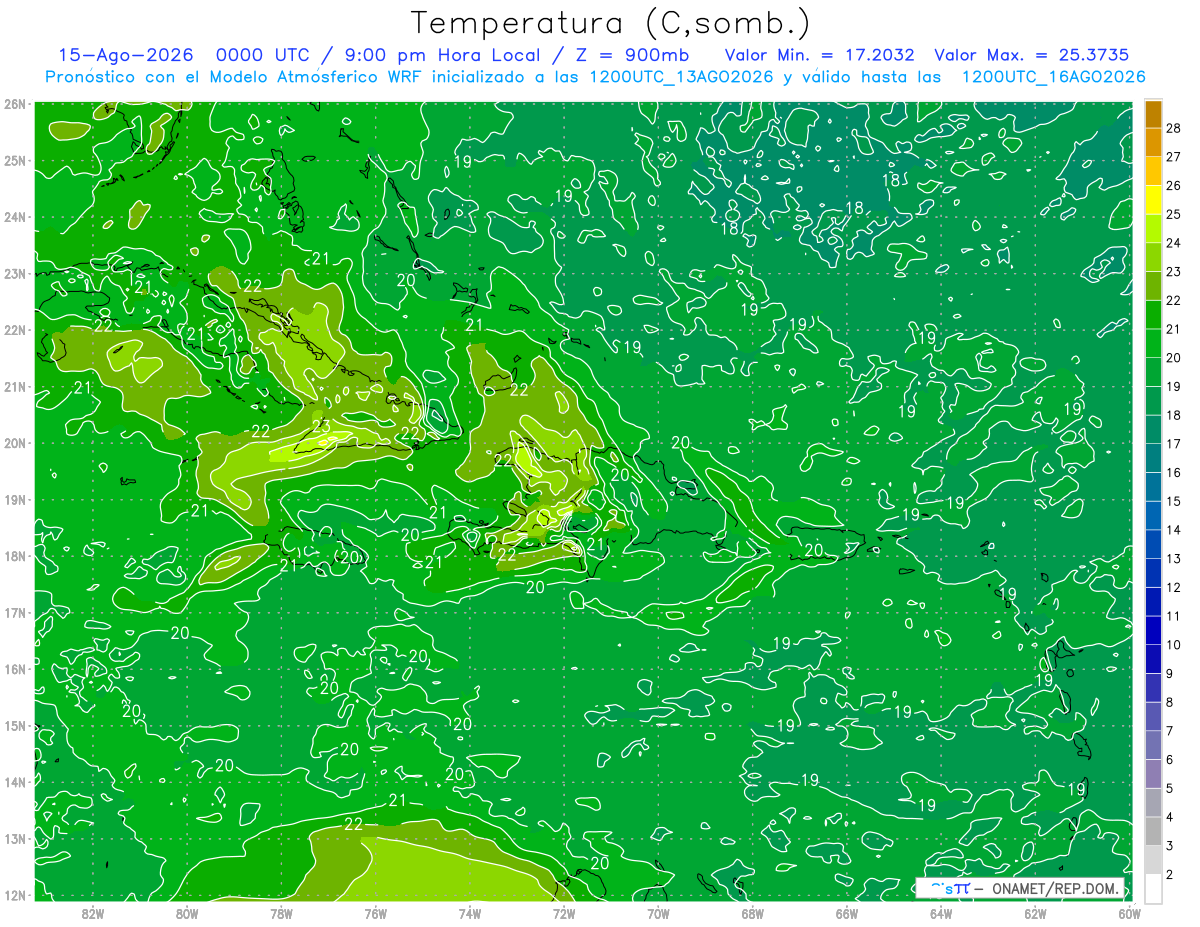Click the "70W" longitude axis label

[x=658, y=913]
